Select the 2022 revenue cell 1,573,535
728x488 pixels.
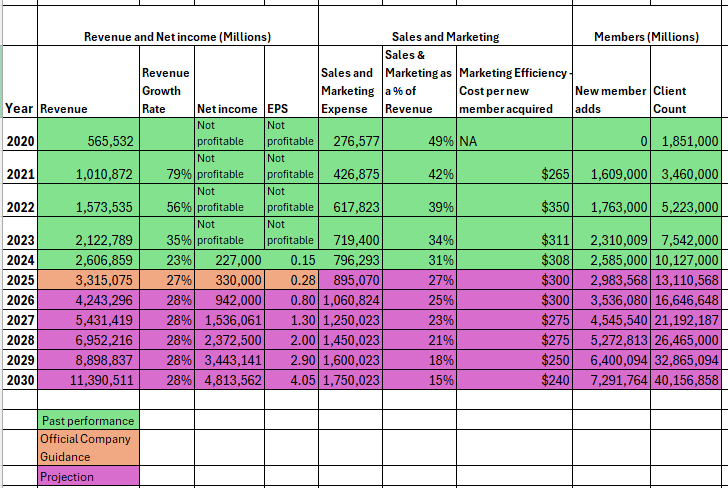88,200
